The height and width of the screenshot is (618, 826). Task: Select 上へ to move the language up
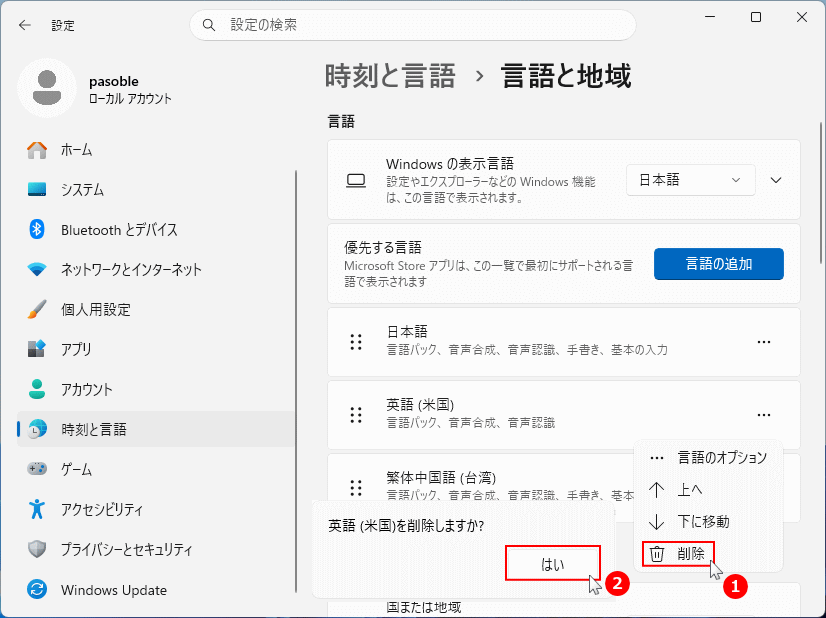[687, 489]
